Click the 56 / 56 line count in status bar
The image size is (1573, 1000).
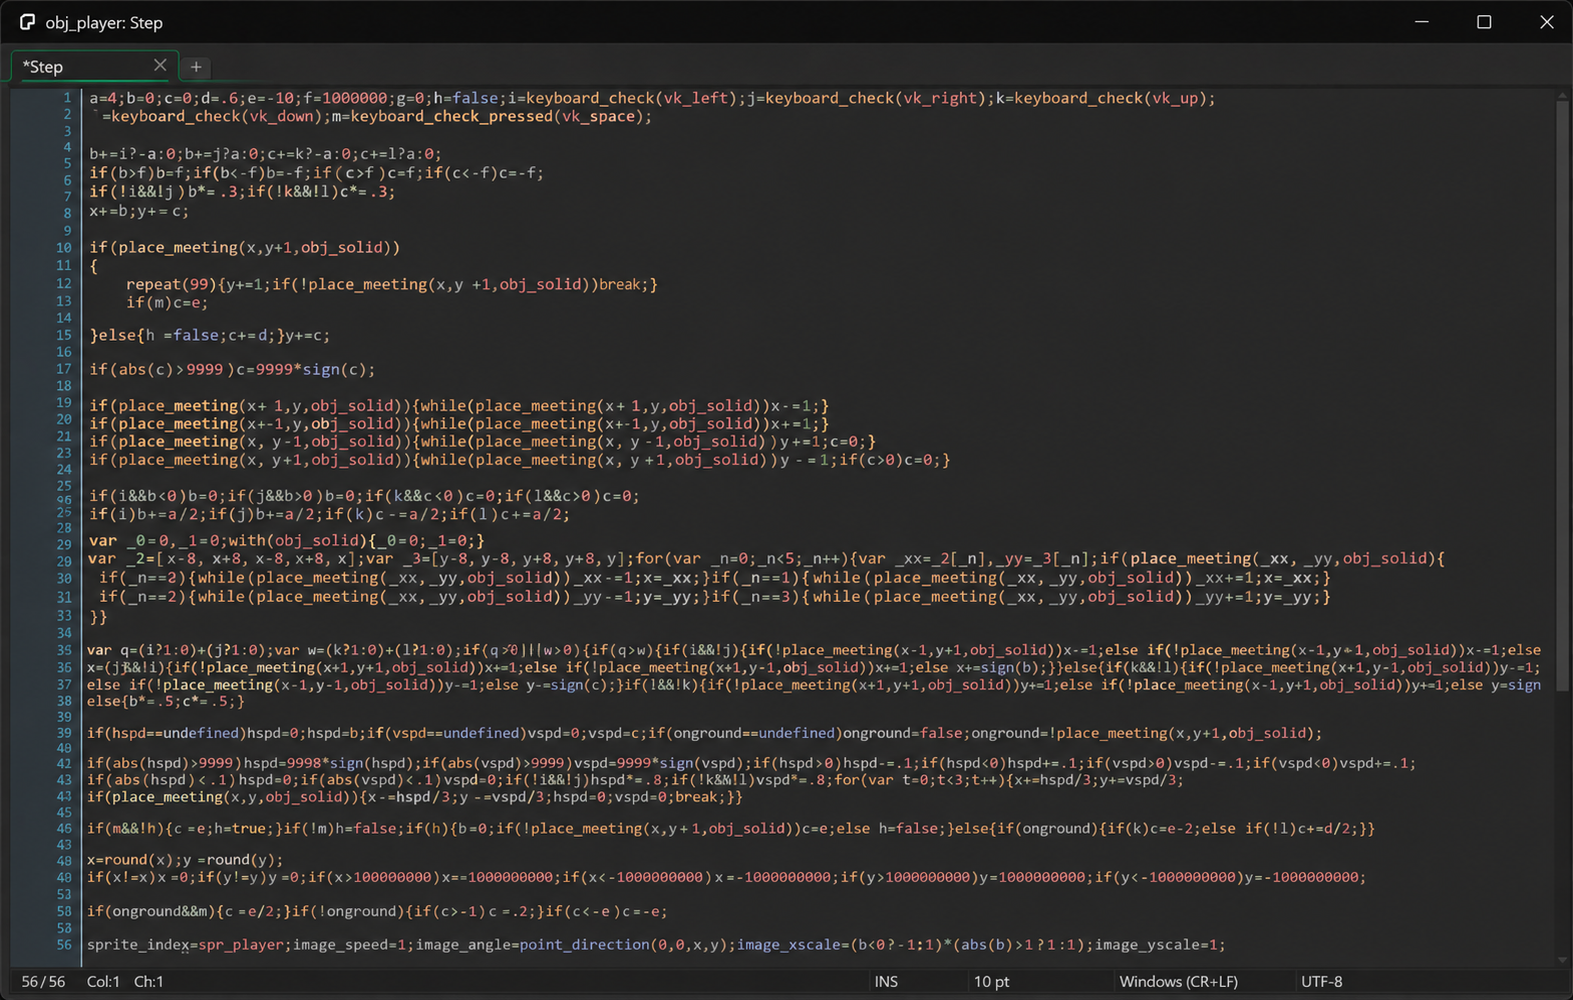[43, 982]
